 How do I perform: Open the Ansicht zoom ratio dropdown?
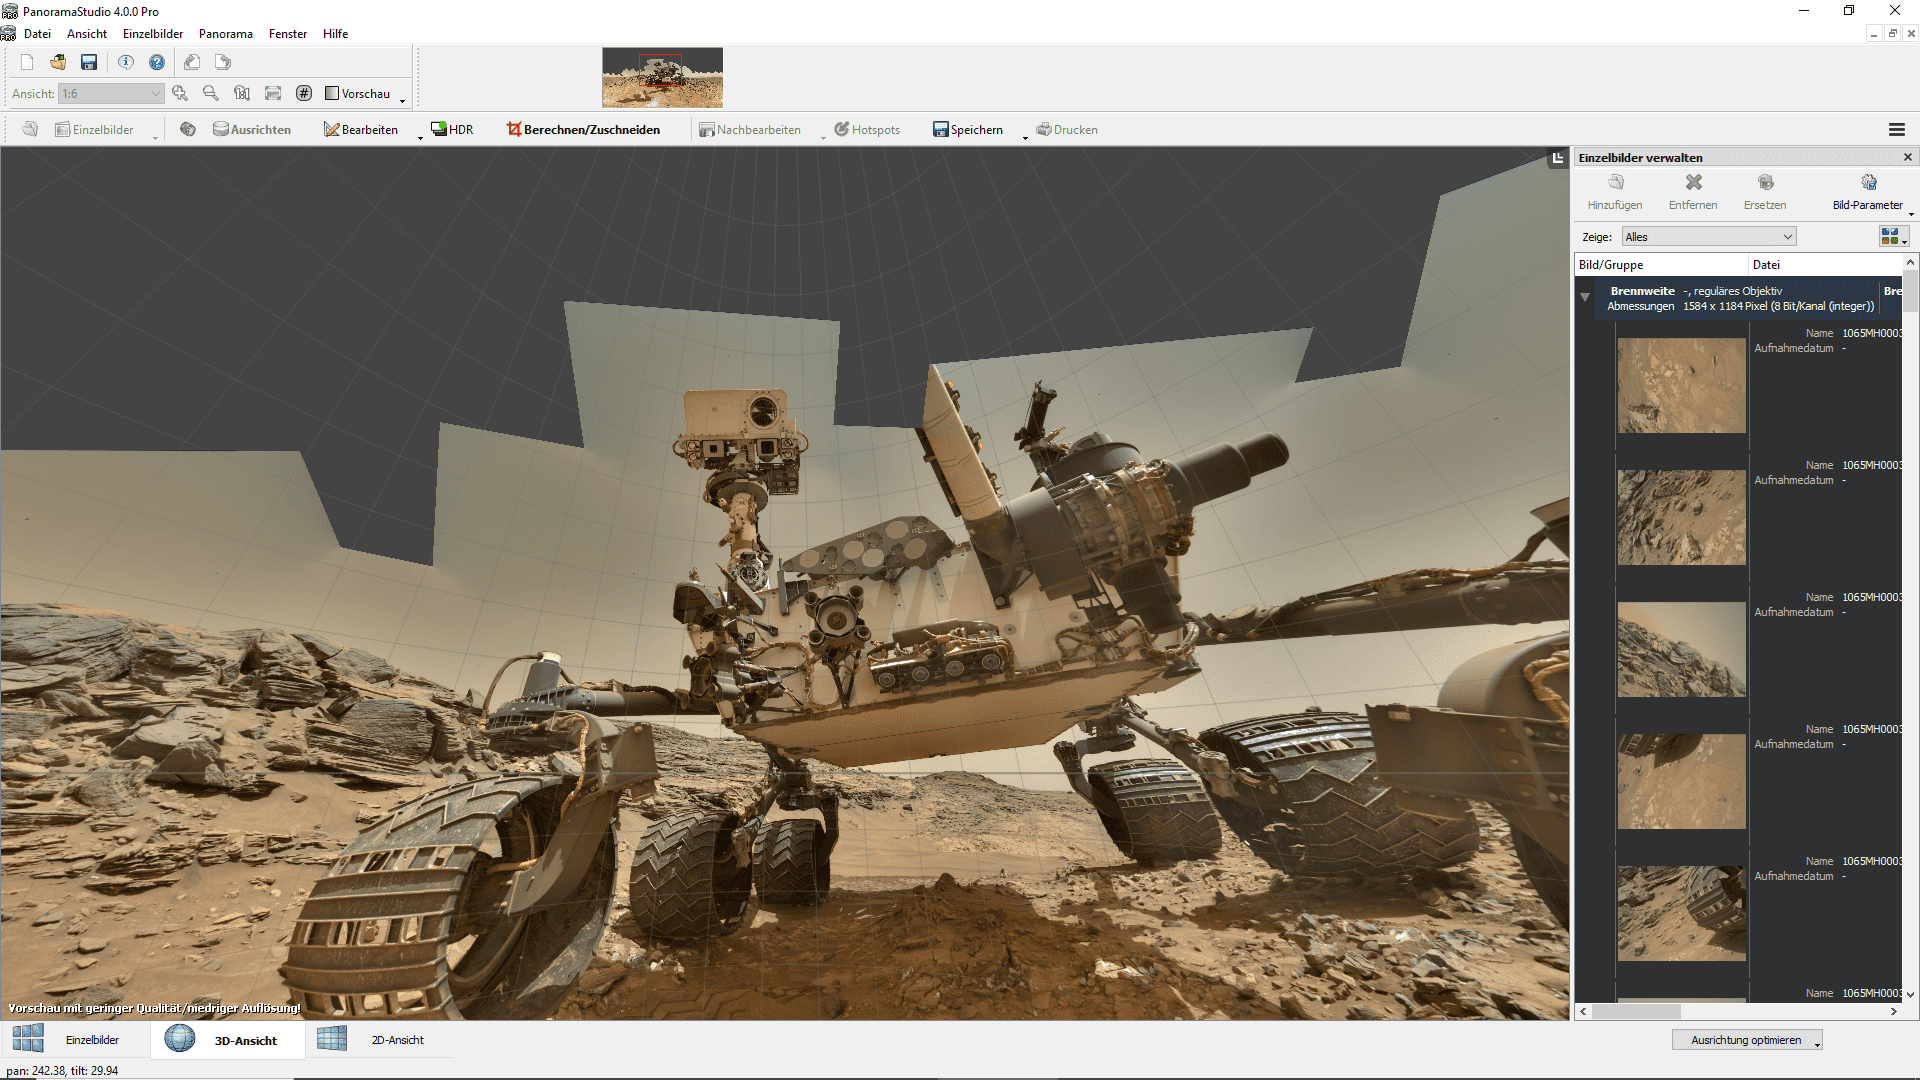click(111, 93)
